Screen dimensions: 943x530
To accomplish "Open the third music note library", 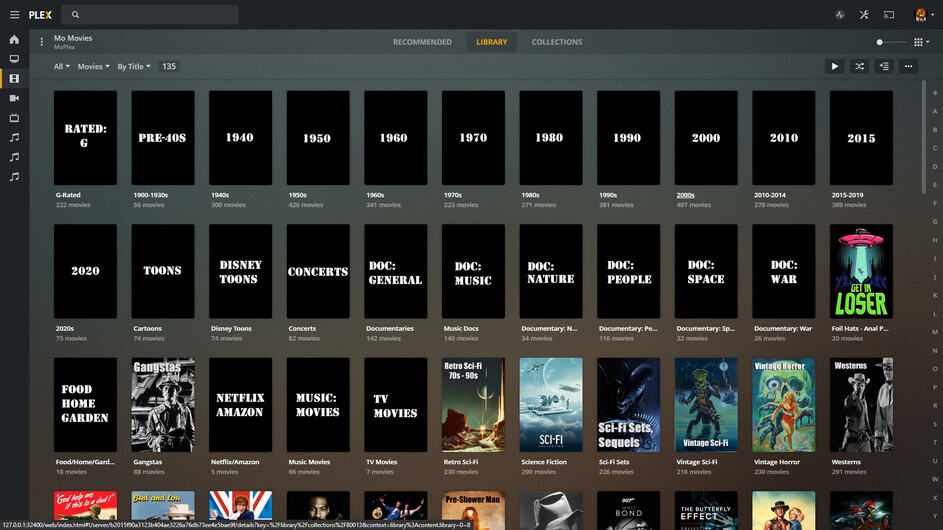I will (14, 177).
